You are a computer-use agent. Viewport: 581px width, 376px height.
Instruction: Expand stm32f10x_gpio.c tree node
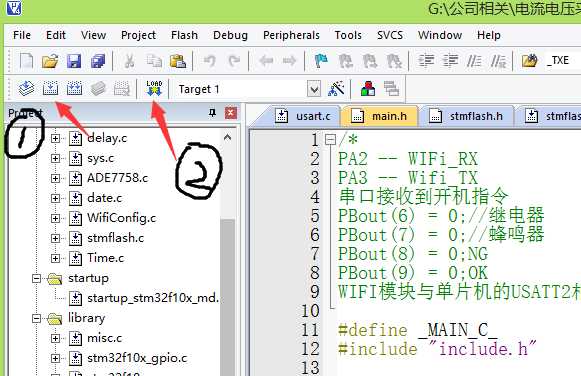[55, 358]
